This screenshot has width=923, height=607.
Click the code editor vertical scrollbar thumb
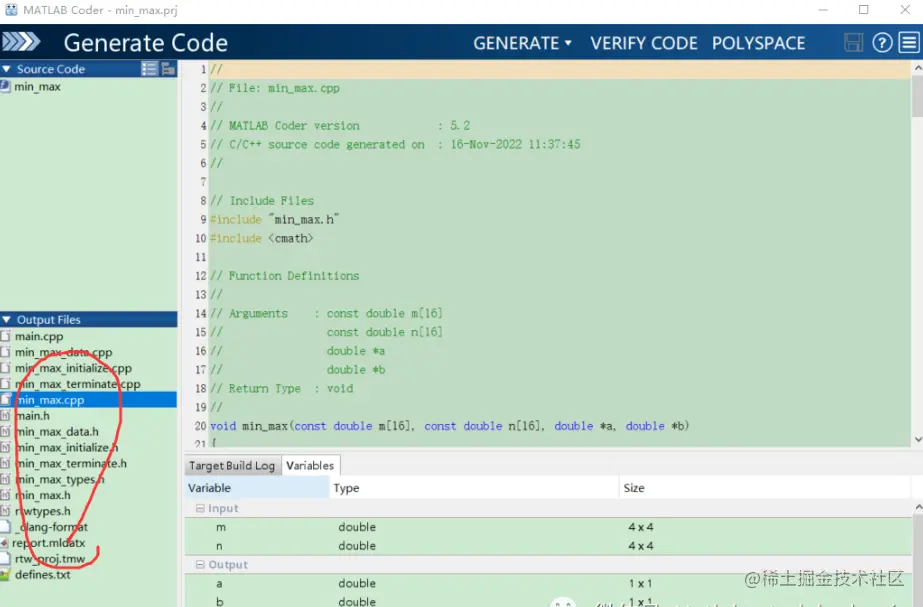[918, 96]
